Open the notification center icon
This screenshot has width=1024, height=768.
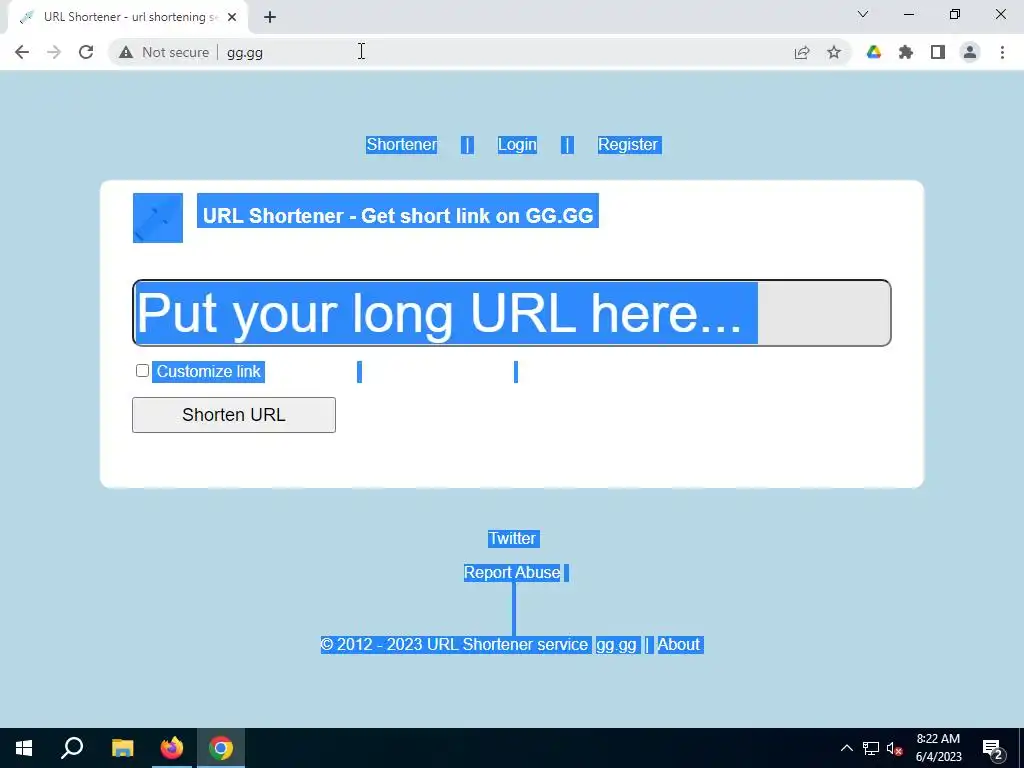click(993, 748)
